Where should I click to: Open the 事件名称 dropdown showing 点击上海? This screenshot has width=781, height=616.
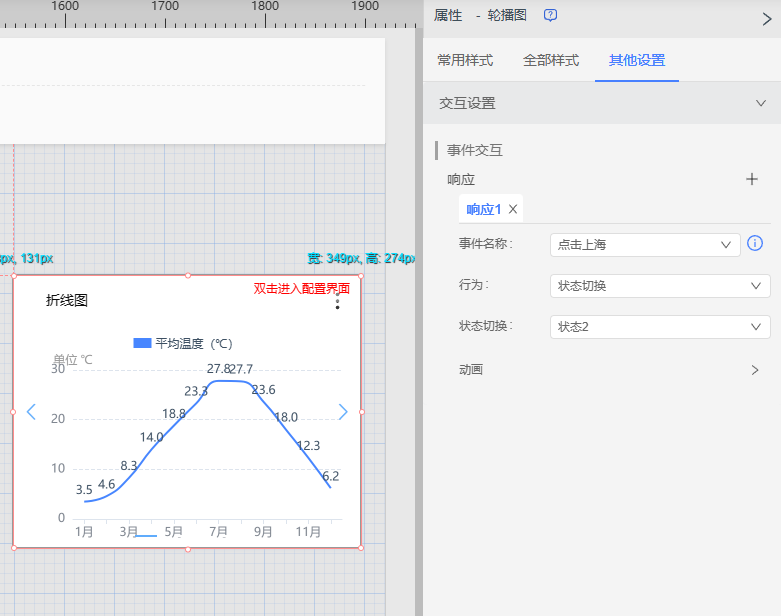coord(644,245)
